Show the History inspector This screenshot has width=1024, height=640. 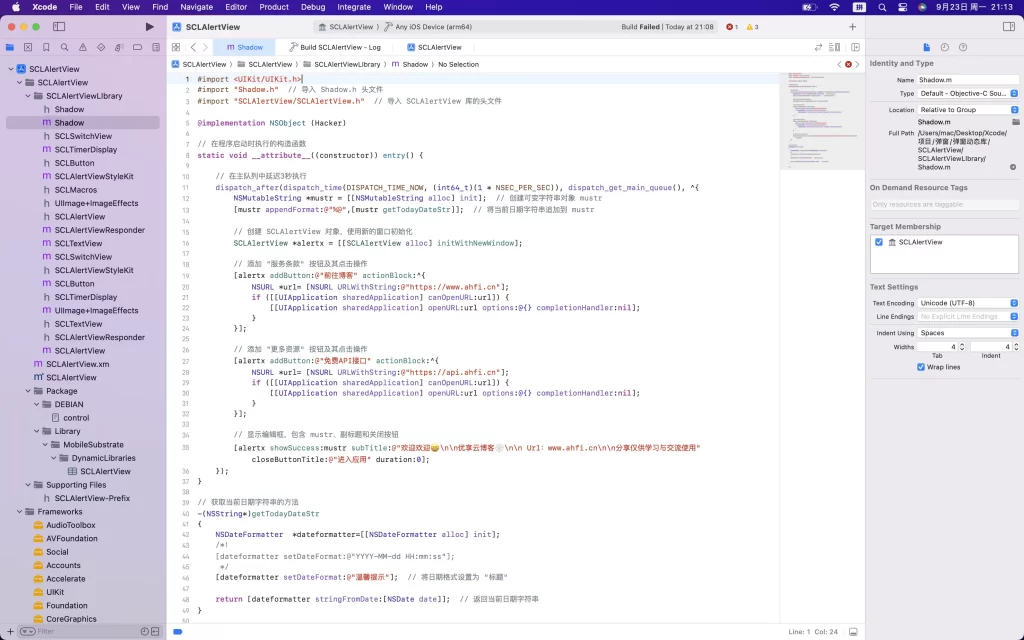point(944,47)
